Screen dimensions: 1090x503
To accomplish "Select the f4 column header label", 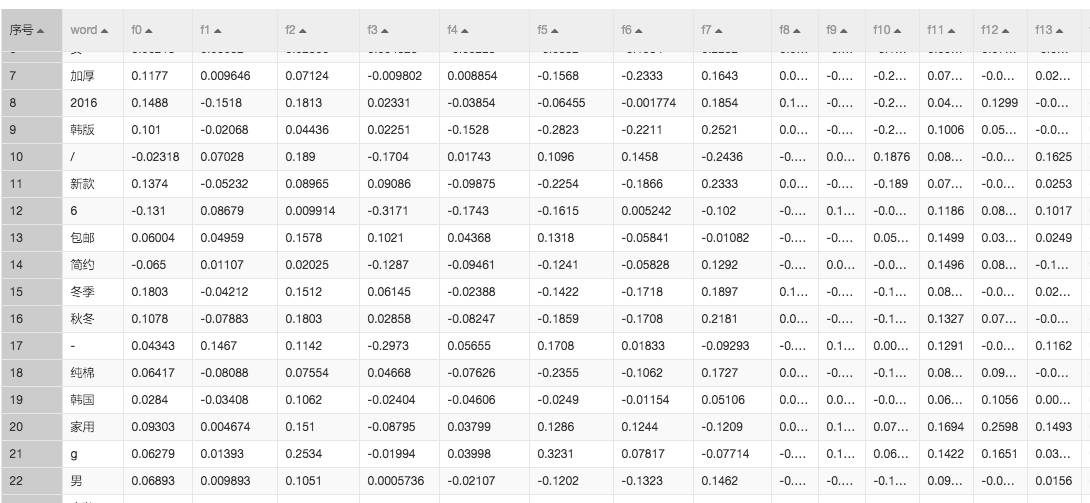I will tap(452, 31).
